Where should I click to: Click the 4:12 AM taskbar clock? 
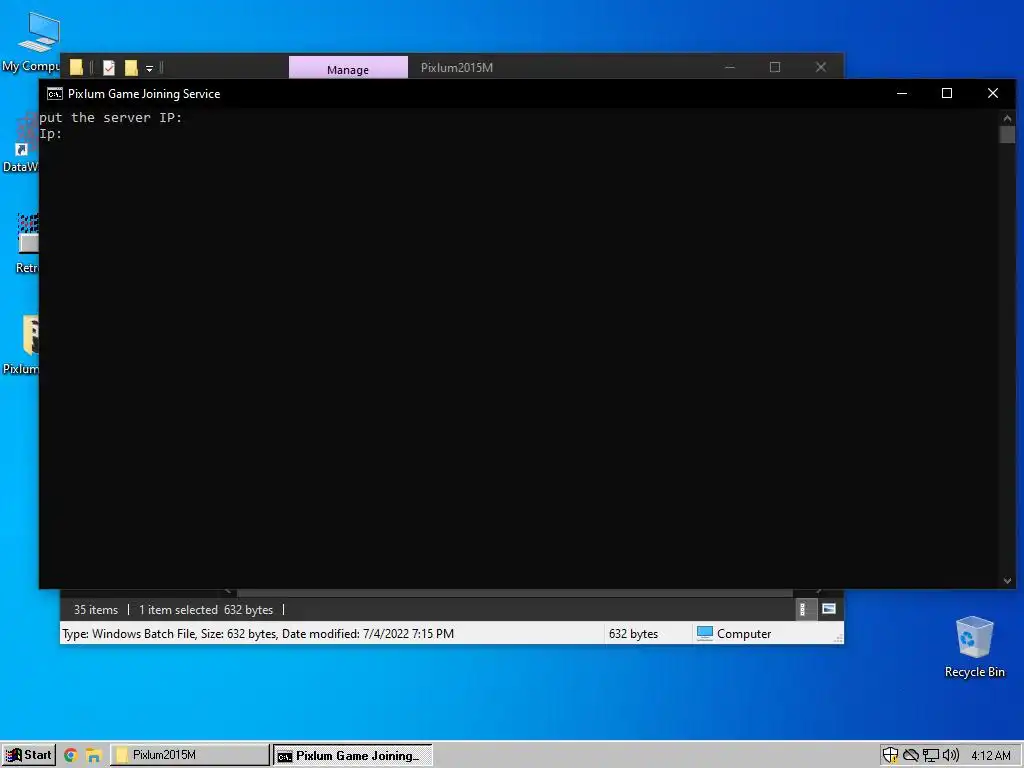pyautogui.click(x=991, y=756)
